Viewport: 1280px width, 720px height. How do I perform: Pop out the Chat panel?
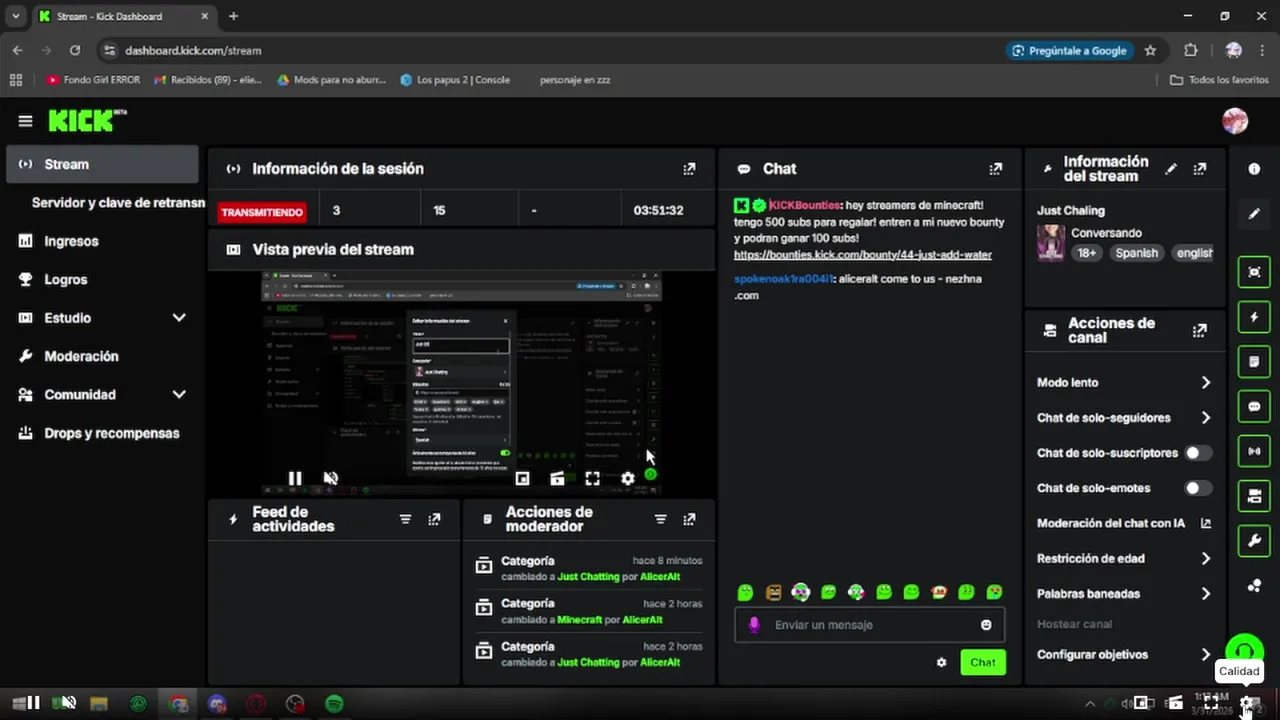coord(995,169)
